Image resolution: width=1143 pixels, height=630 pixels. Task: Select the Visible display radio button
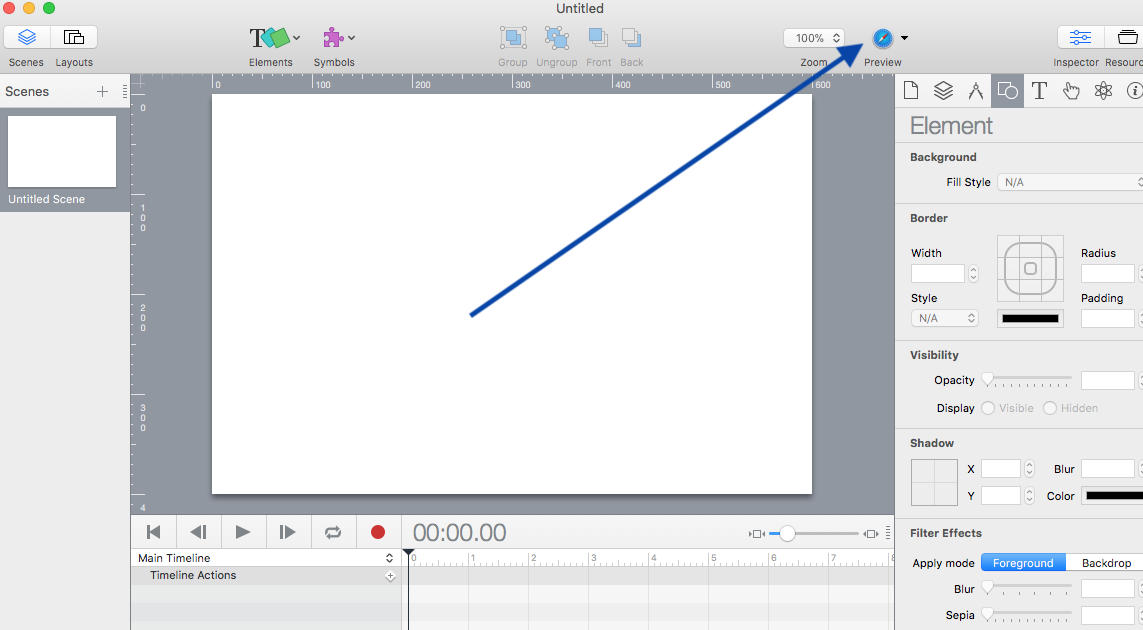tap(988, 408)
